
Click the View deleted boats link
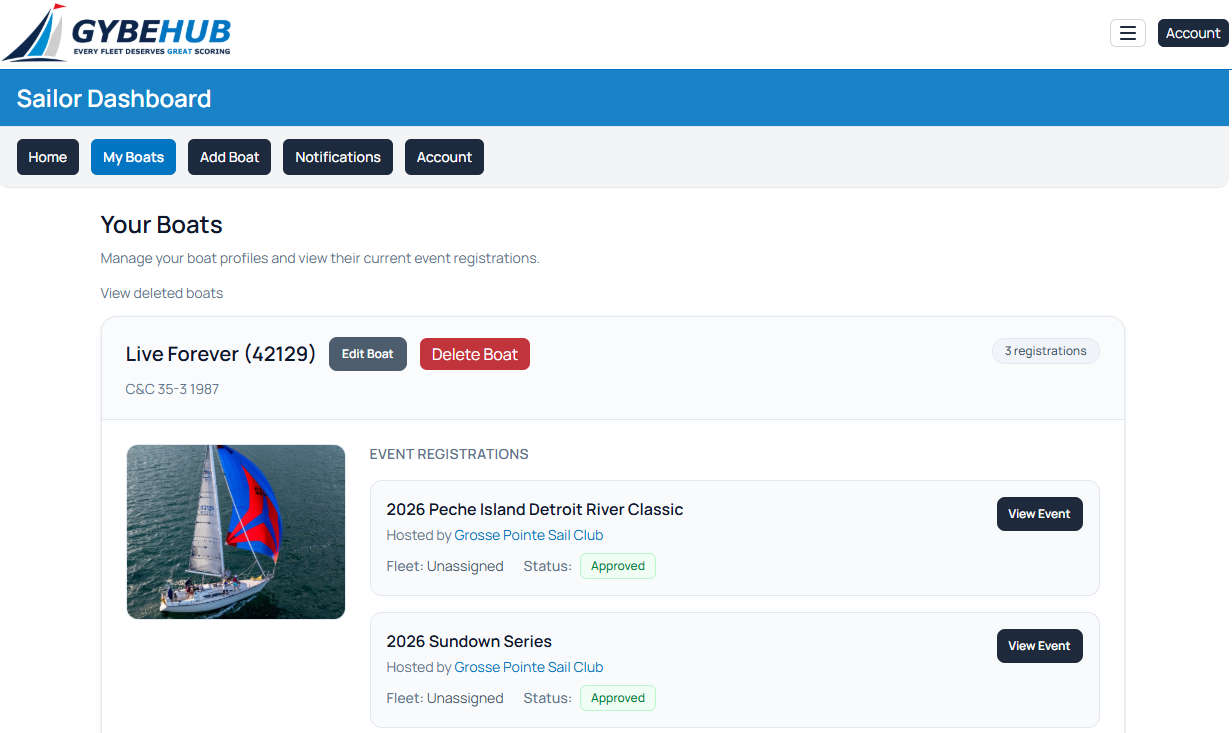point(162,293)
